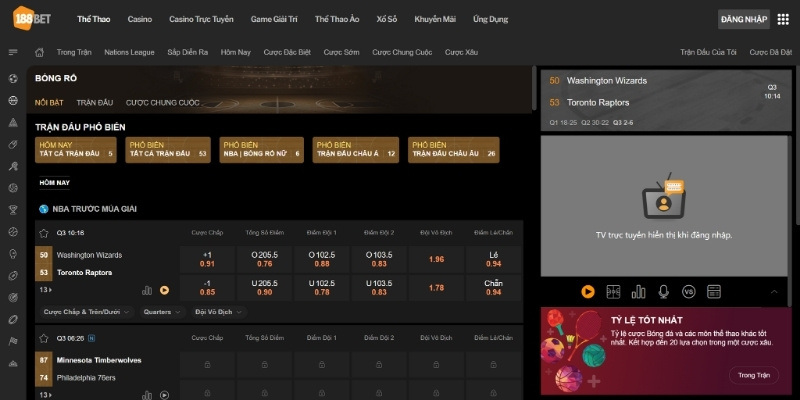Image resolution: width=800 pixels, height=400 pixels.
Task: Expand the Cược Chấp & Trên/Dưới dropdown
Action: pos(87,312)
